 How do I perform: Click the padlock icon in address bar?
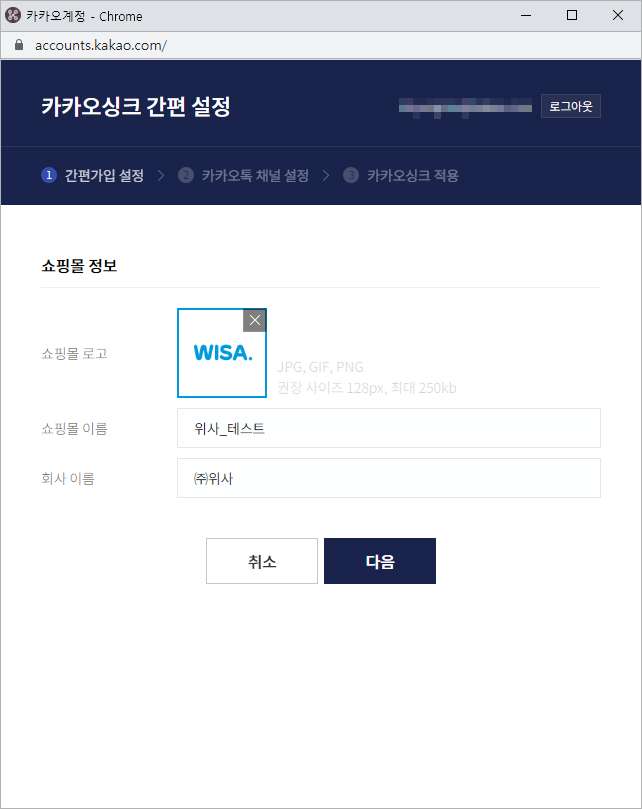tap(18, 46)
